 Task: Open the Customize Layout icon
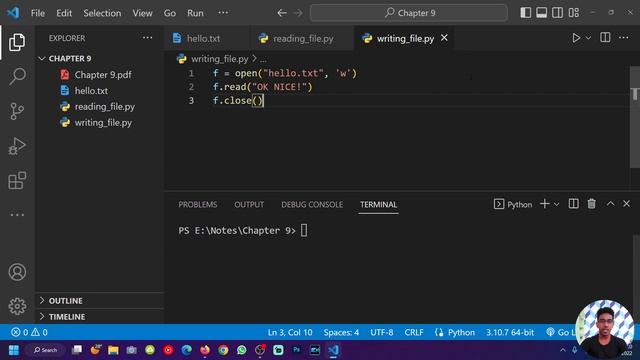pos(574,13)
